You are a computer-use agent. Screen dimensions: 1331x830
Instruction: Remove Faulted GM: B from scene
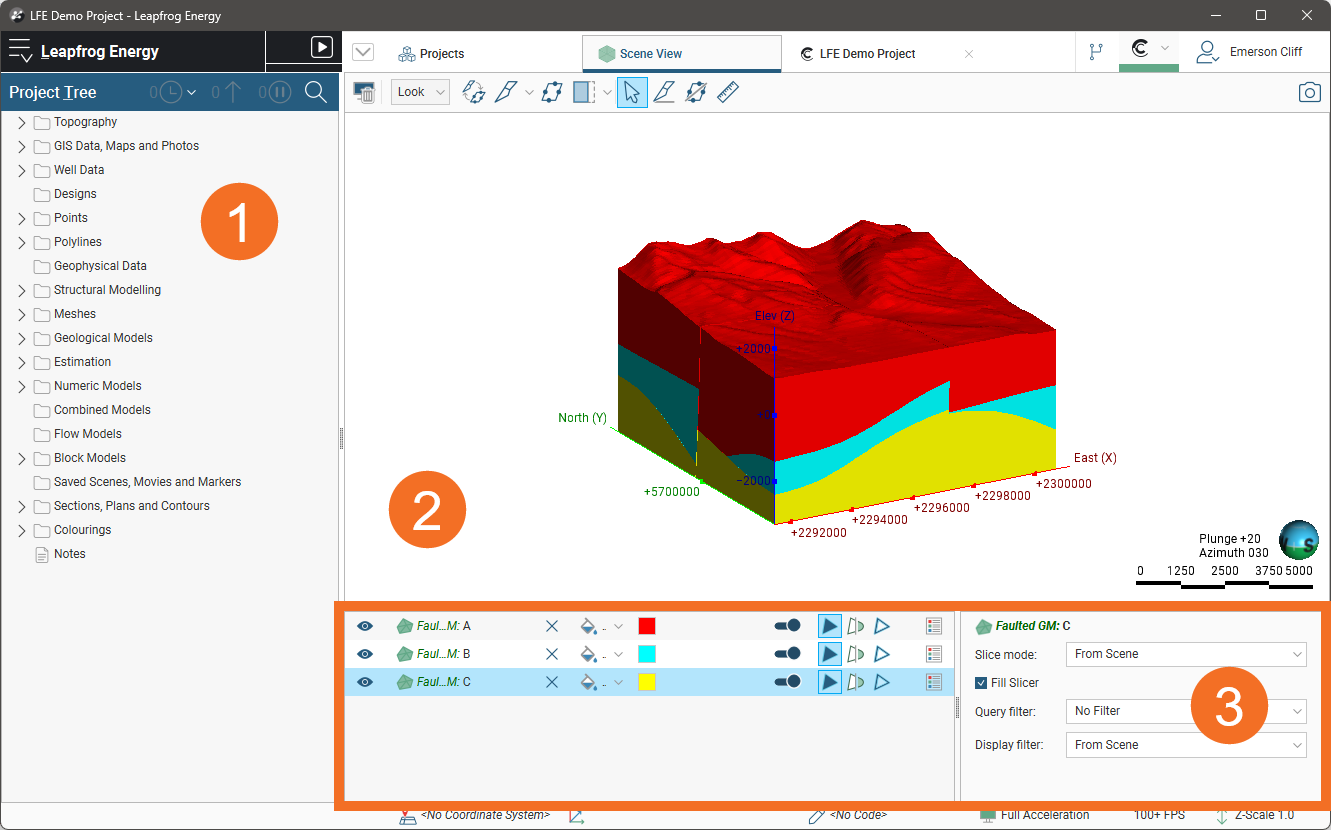tap(551, 654)
